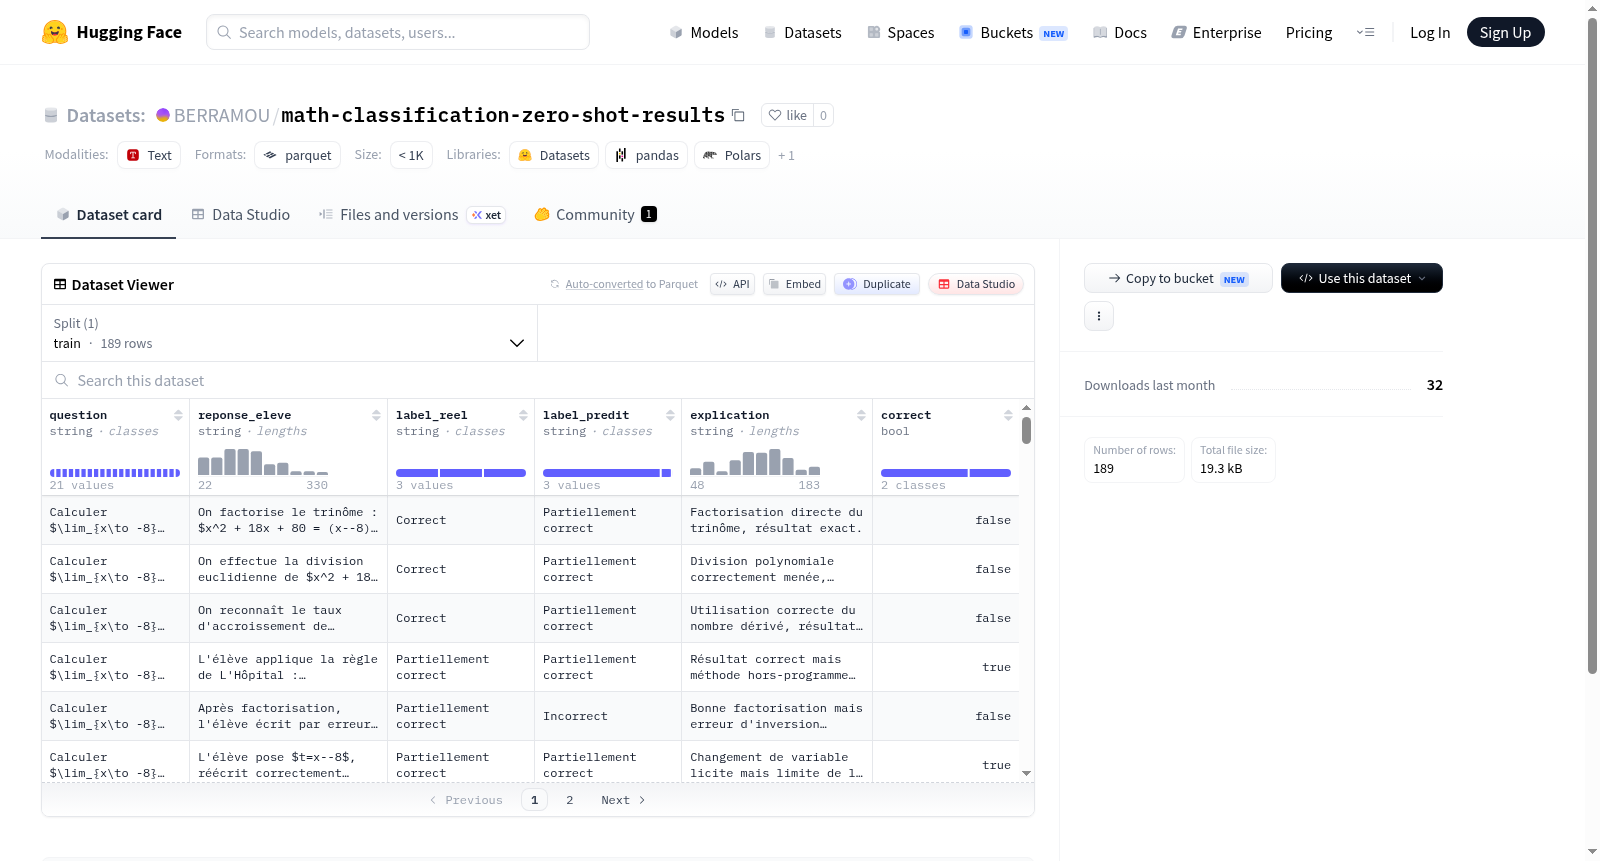This screenshot has width=1600, height=861.
Task: Click the heart like button
Action: pos(787,115)
